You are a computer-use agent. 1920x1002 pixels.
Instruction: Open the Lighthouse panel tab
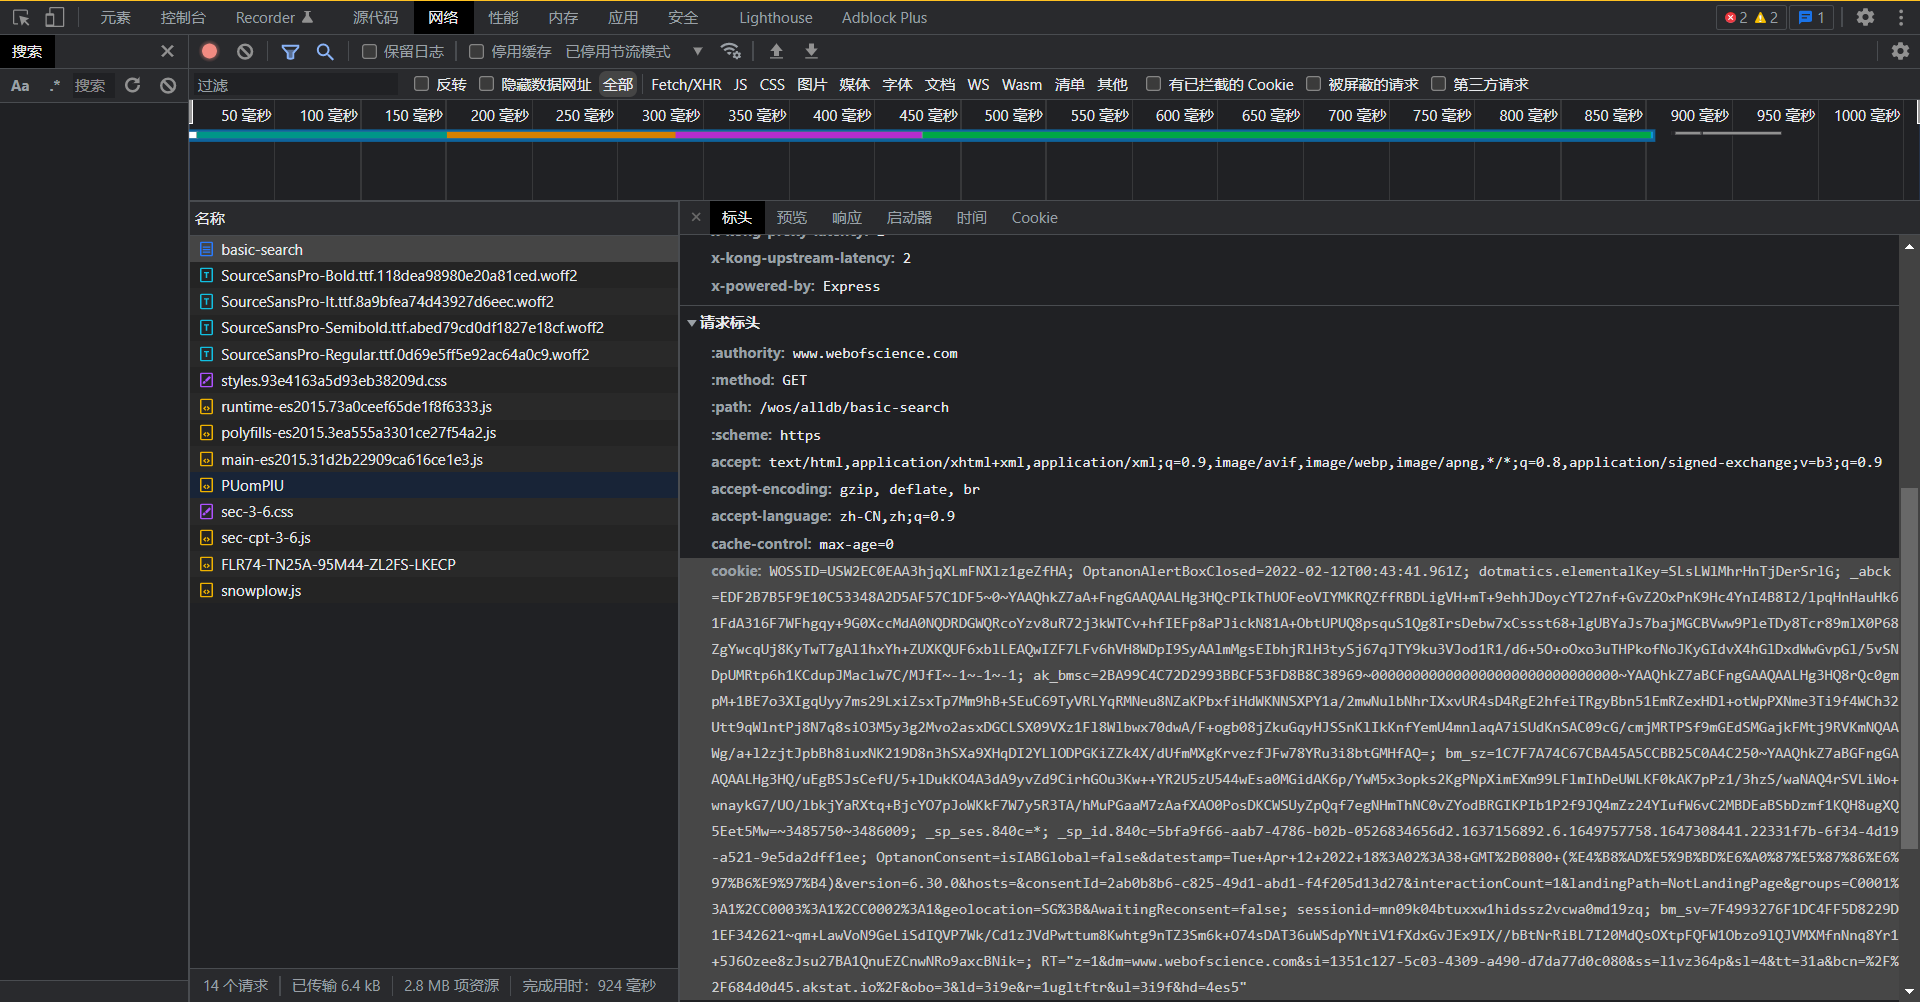(776, 17)
